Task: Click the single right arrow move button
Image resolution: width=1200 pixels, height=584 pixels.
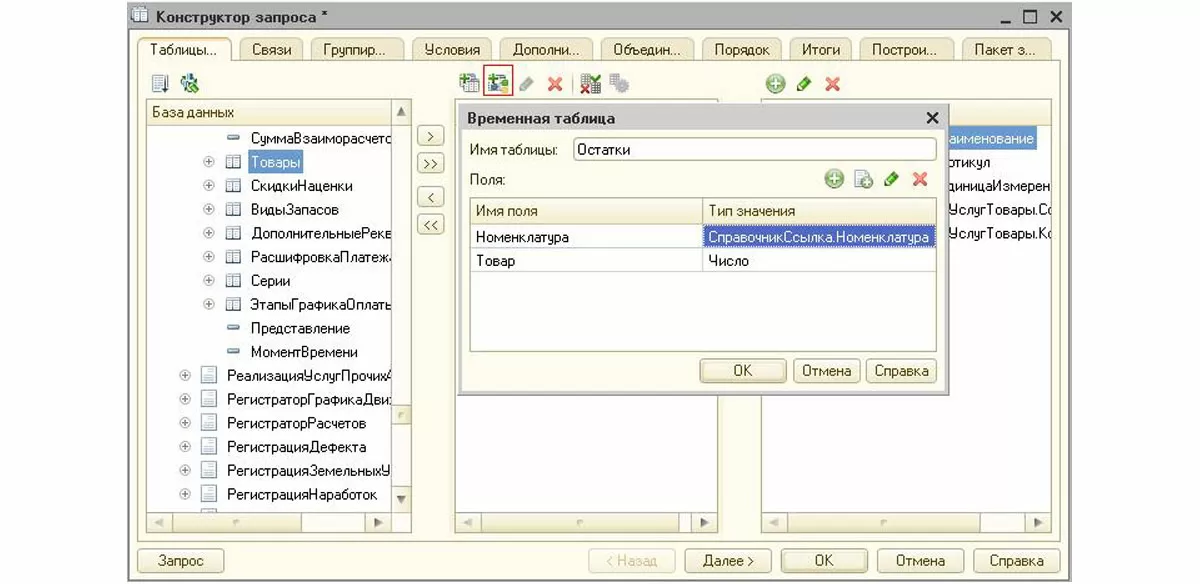Action: tap(430, 136)
